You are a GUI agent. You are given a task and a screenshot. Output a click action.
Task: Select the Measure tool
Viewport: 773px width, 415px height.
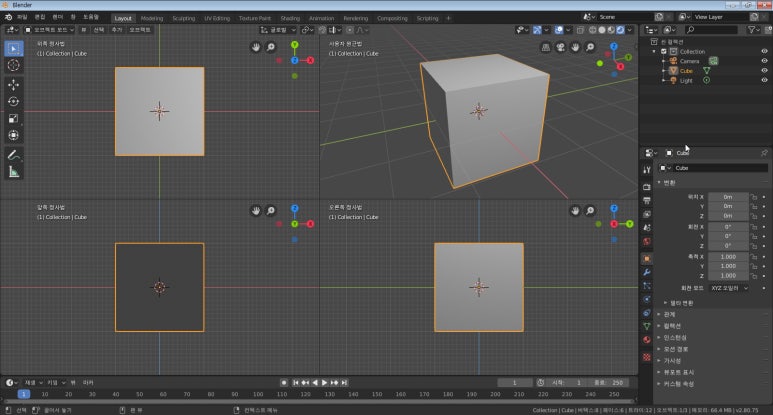(x=13, y=172)
